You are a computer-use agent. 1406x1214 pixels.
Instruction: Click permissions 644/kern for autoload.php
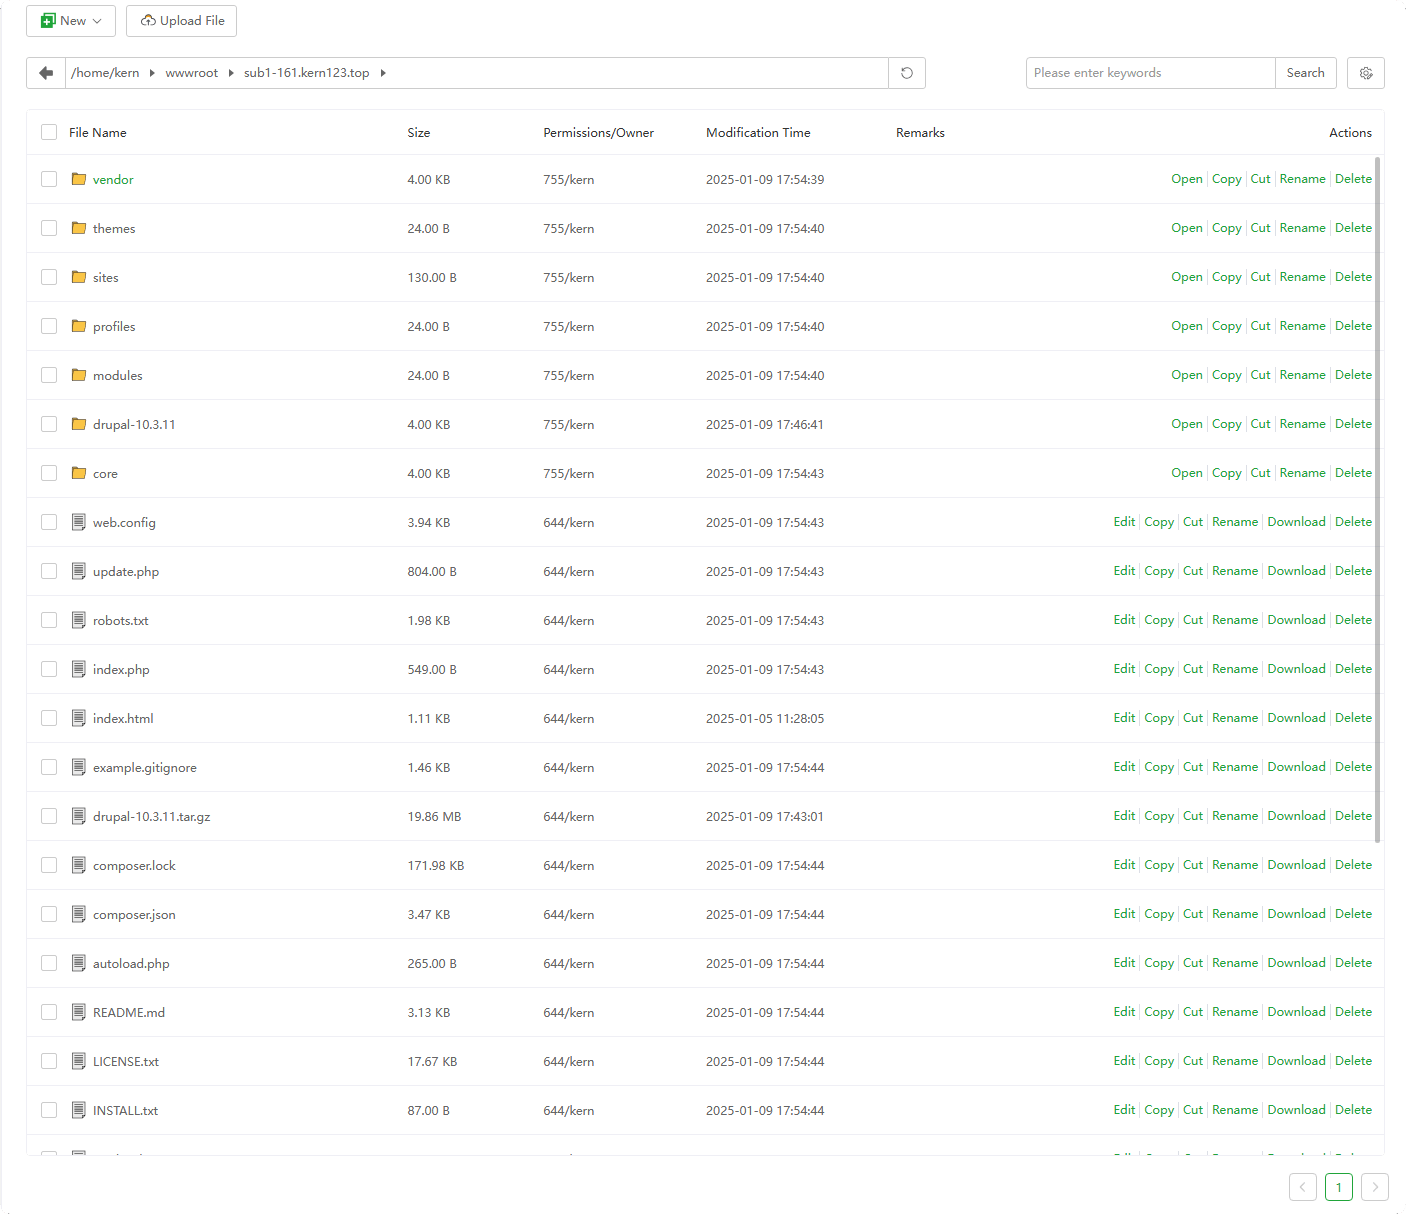coord(569,963)
